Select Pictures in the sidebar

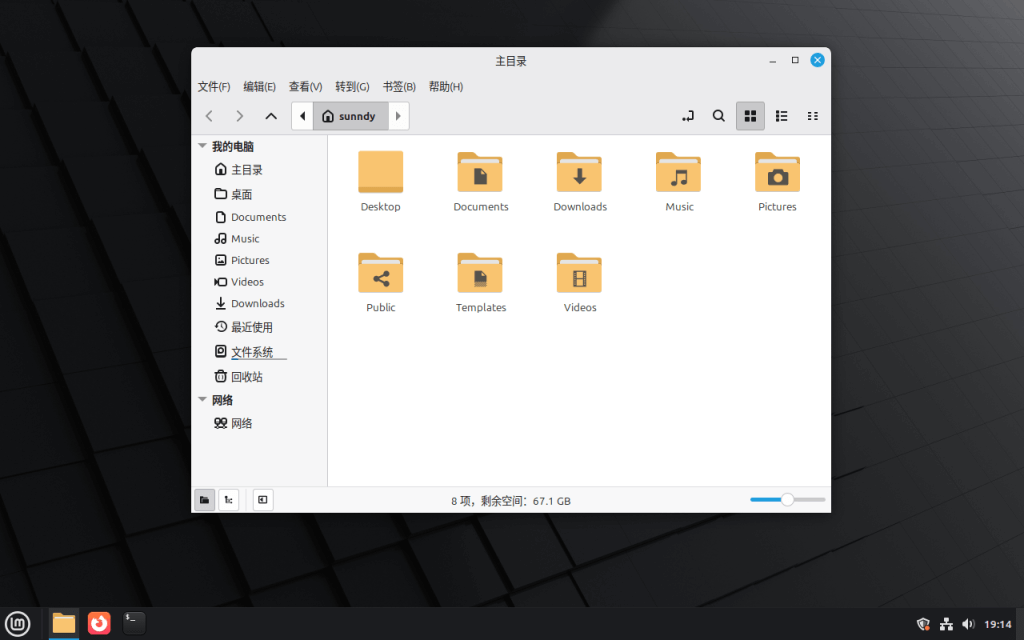(x=242, y=260)
